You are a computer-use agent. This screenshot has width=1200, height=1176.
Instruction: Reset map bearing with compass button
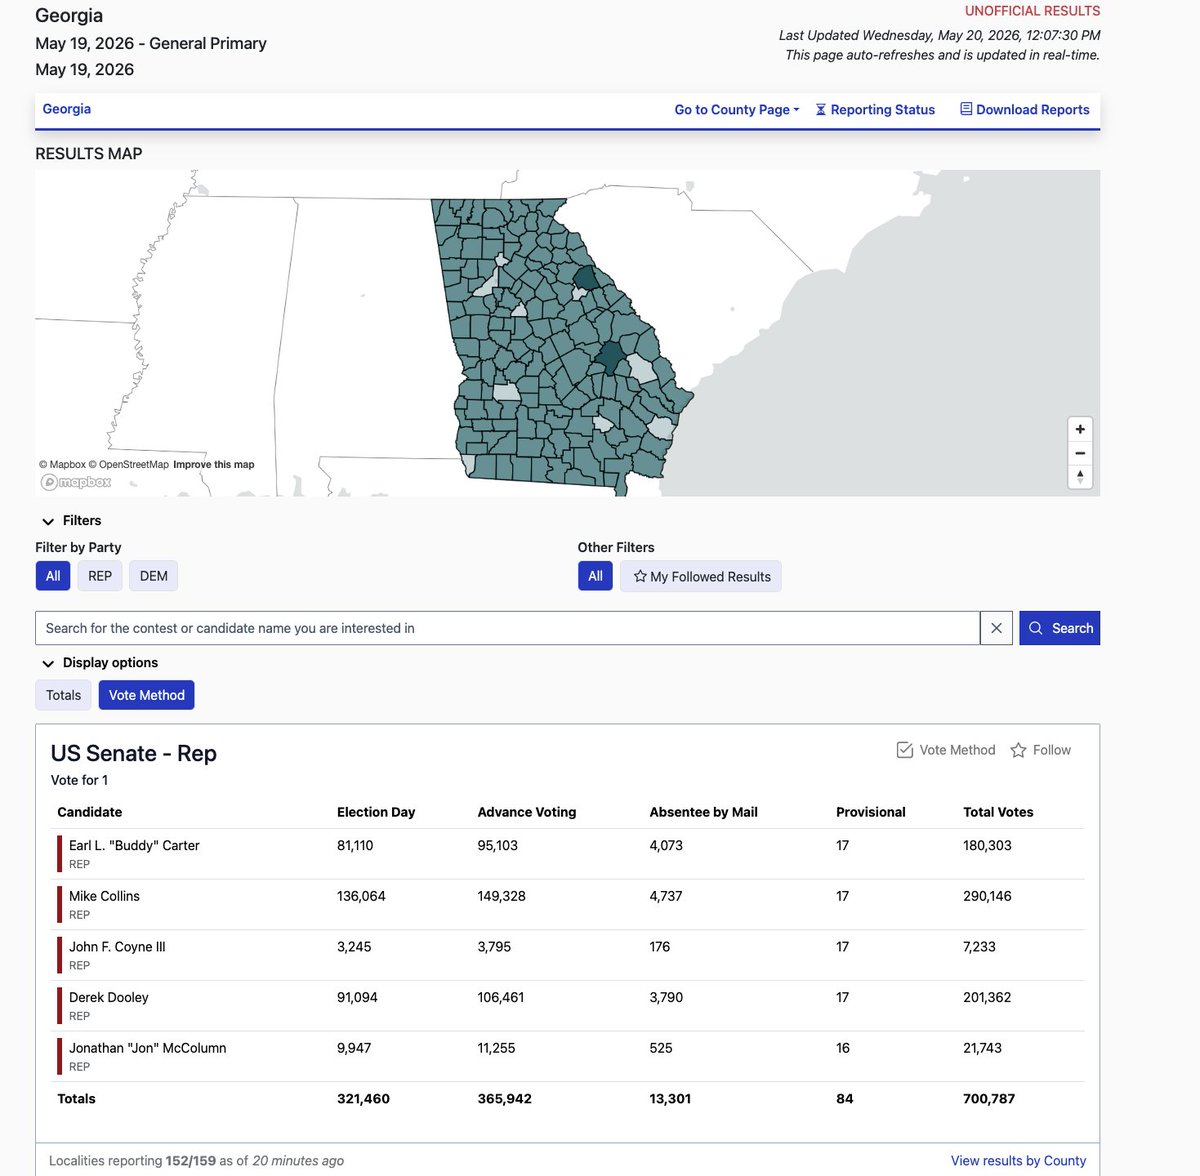[x=1080, y=477]
